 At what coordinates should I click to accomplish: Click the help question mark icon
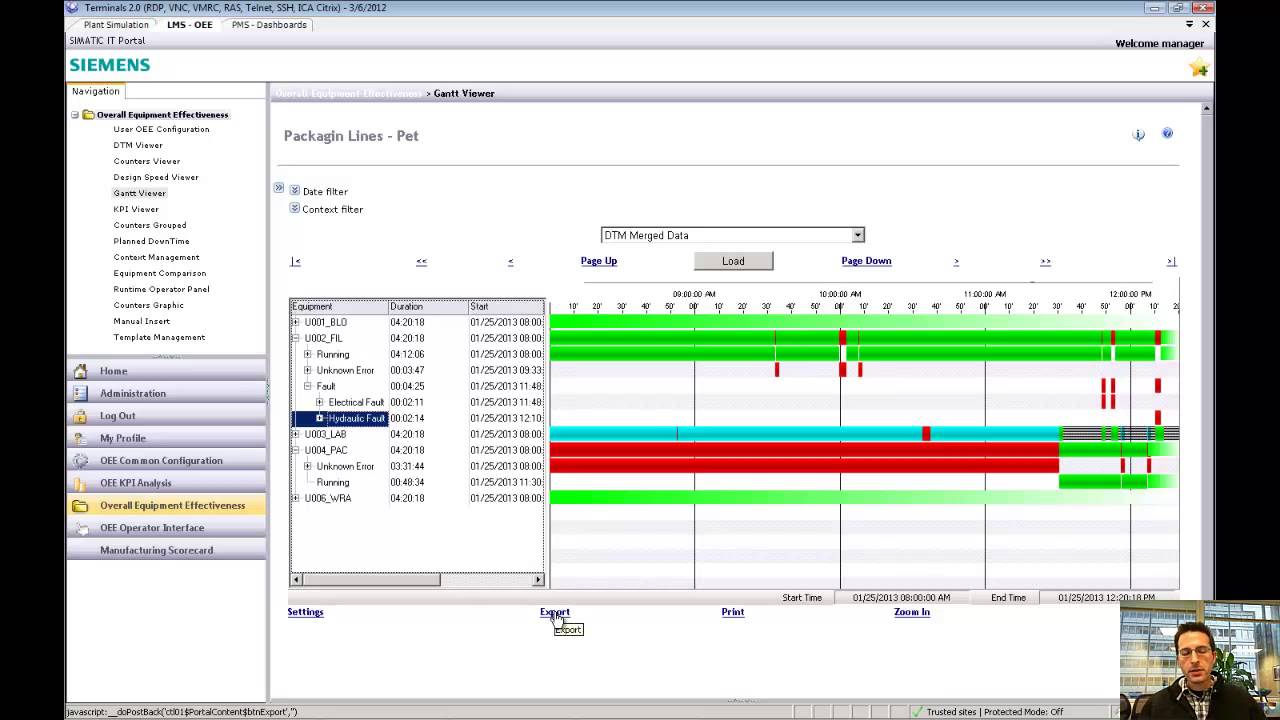tap(1167, 133)
